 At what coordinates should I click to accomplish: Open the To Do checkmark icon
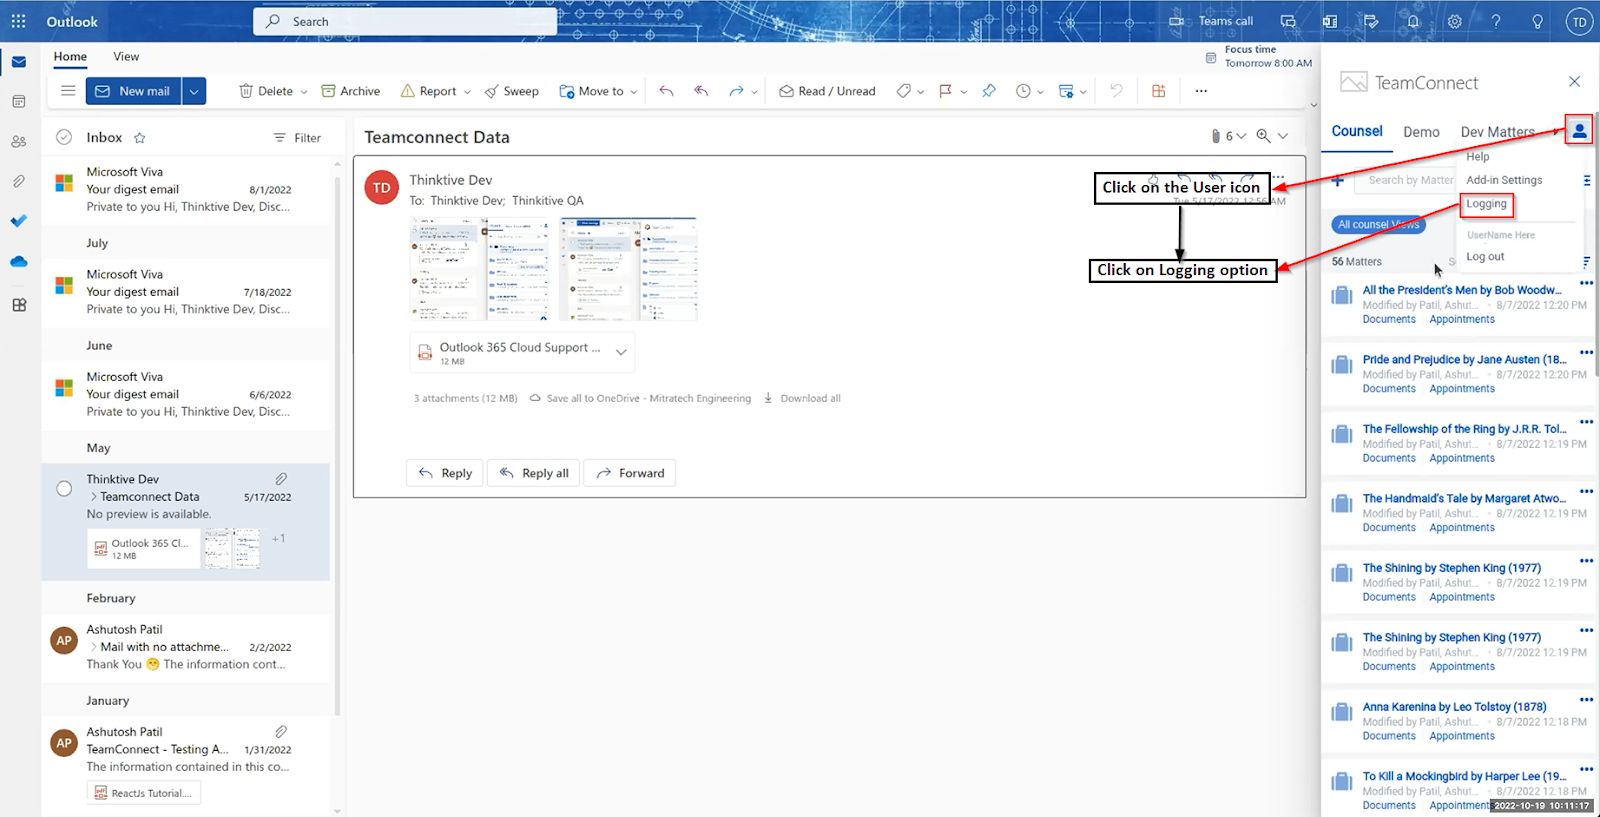point(19,221)
